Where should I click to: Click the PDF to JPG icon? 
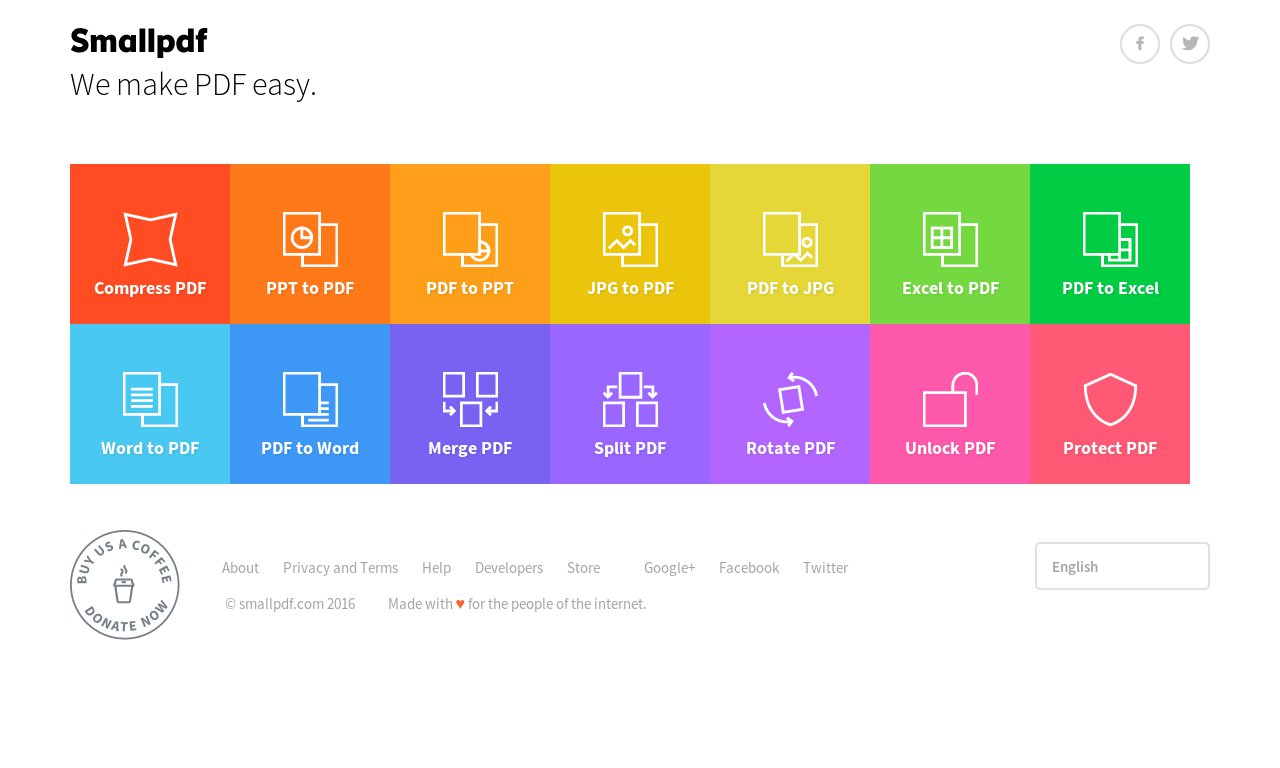click(x=790, y=239)
